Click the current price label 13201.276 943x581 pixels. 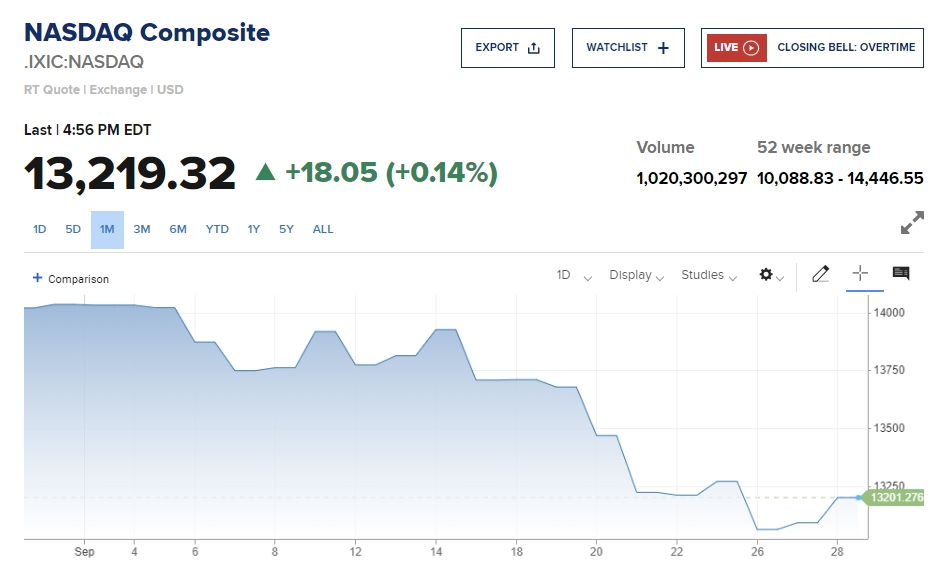pyautogui.click(x=896, y=497)
